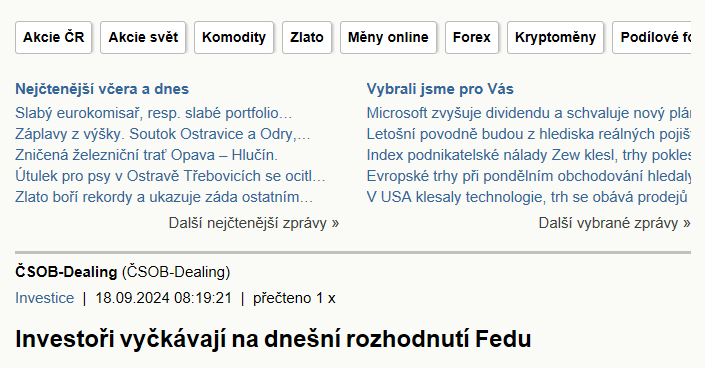Click the partially visible Podílové fondy button

(x=652, y=37)
